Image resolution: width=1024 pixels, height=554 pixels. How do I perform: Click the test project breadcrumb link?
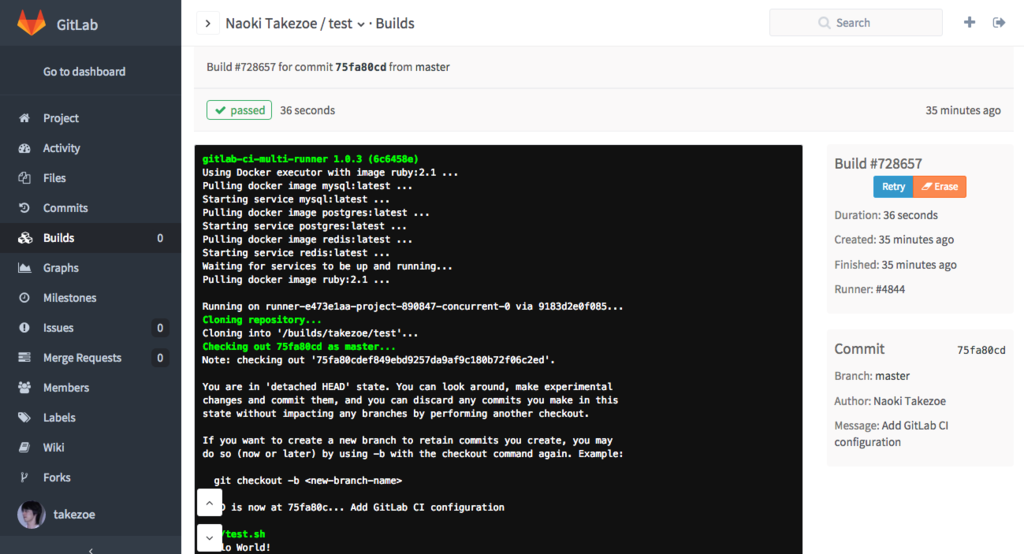(340, 24)
